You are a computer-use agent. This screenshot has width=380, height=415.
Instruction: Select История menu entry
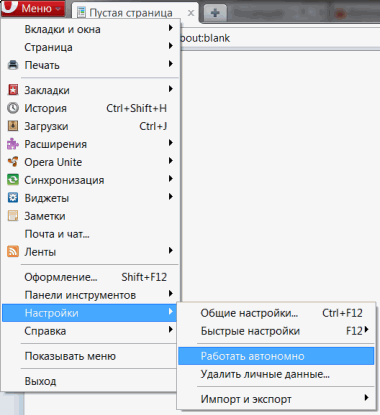[x=91, y=108]
